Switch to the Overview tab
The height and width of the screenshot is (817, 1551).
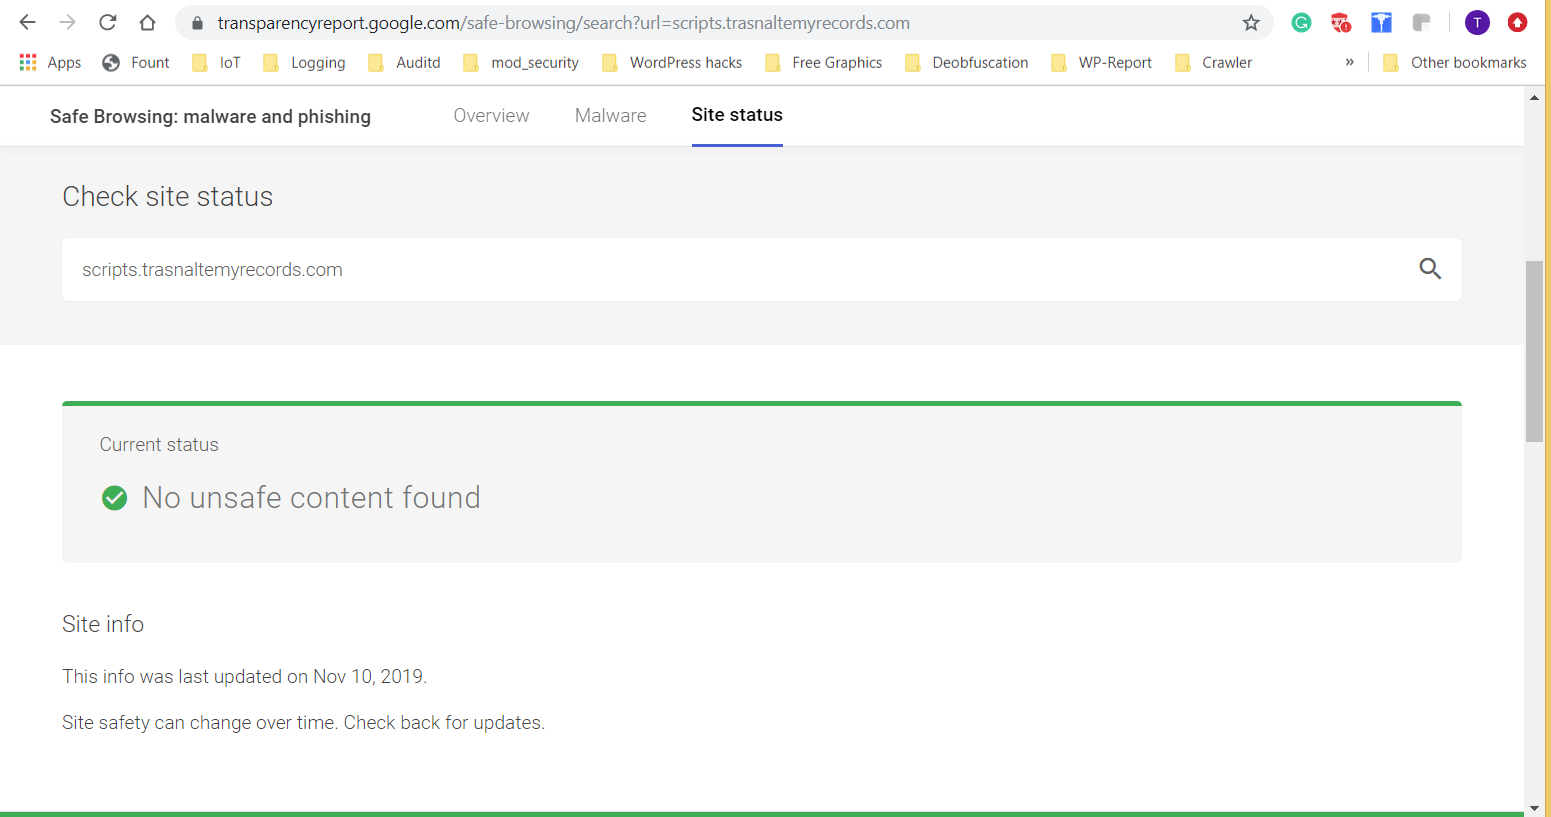coord(491,116)
